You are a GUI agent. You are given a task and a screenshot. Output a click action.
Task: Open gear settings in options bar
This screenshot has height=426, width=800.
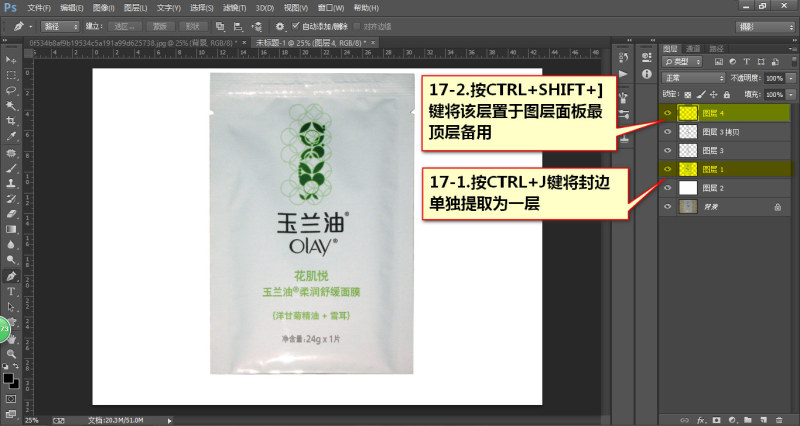pyautogui.click(x=280, y=27)
